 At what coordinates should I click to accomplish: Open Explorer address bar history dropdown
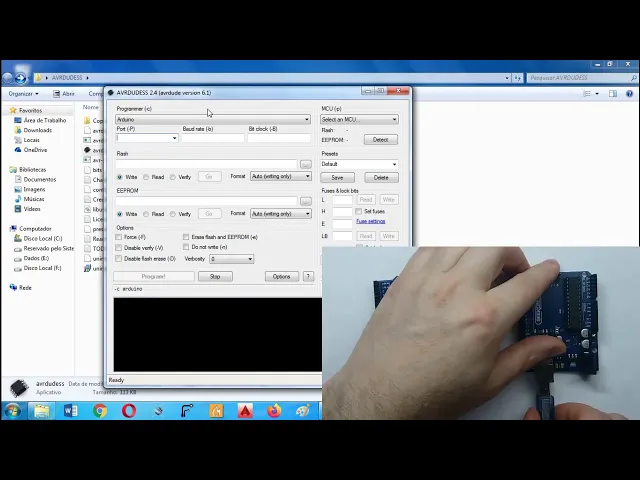click(507, 78)
